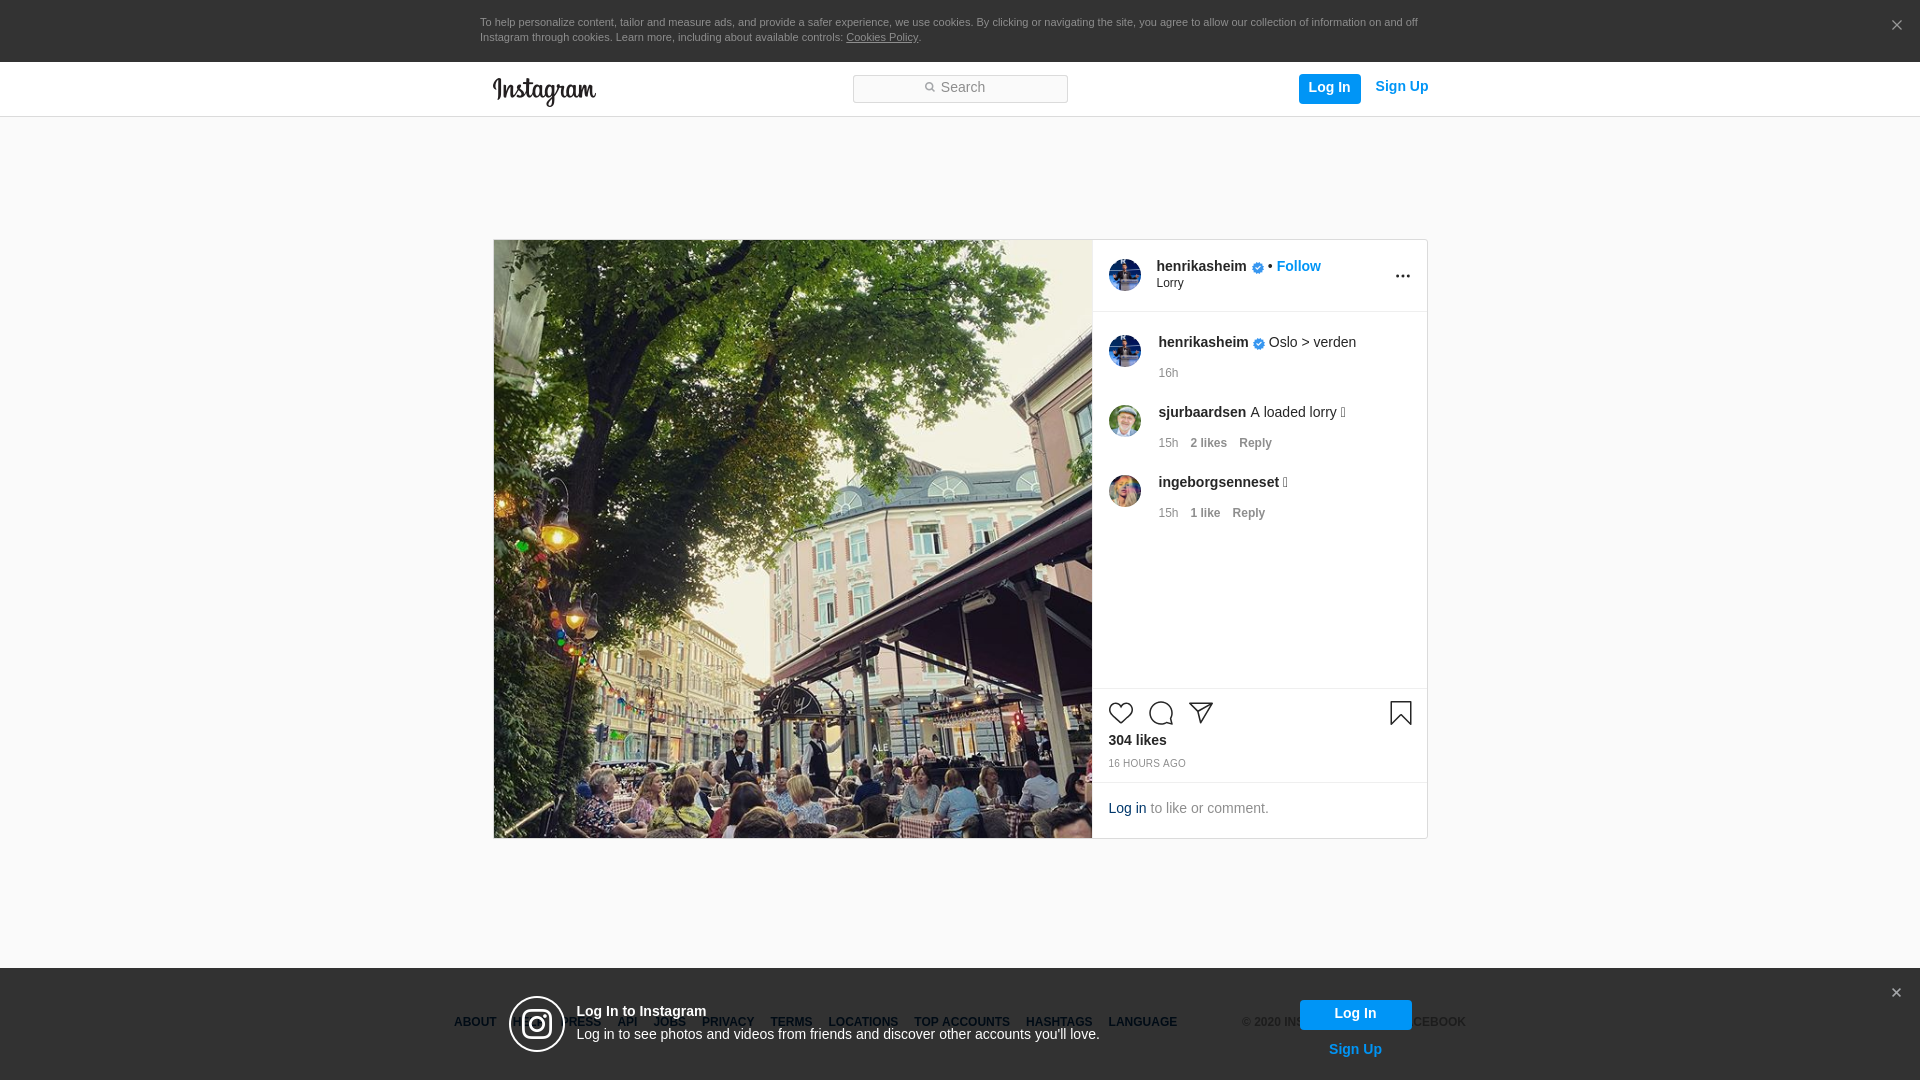Click Log in link to comment
Image resolution: width=1920 pixels, height=1080 pixels.
1127,808
